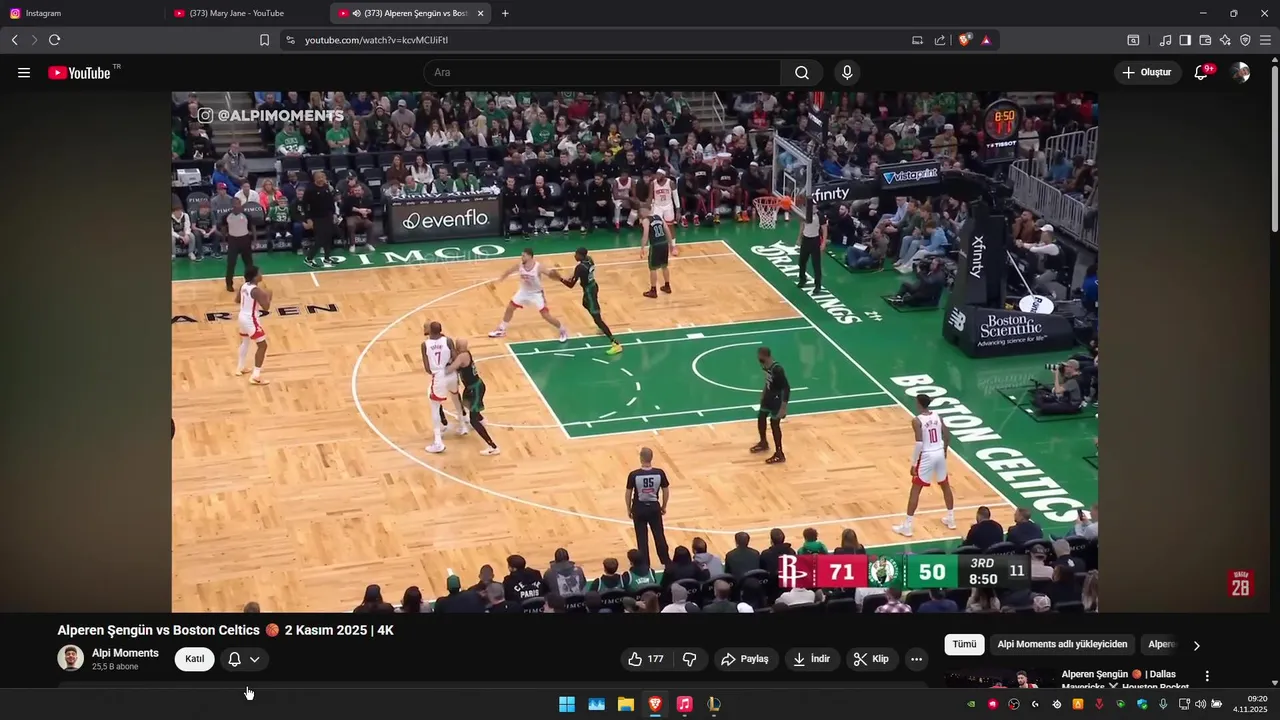The height and width of the screenshot is (720, 1280).
Task: Dislike the video with thumbs down
Action: click(689, 659)
